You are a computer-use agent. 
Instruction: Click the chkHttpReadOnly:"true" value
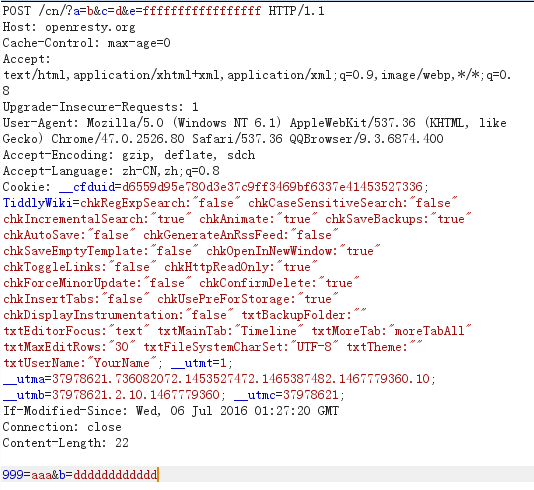click(x=240, y=267)
